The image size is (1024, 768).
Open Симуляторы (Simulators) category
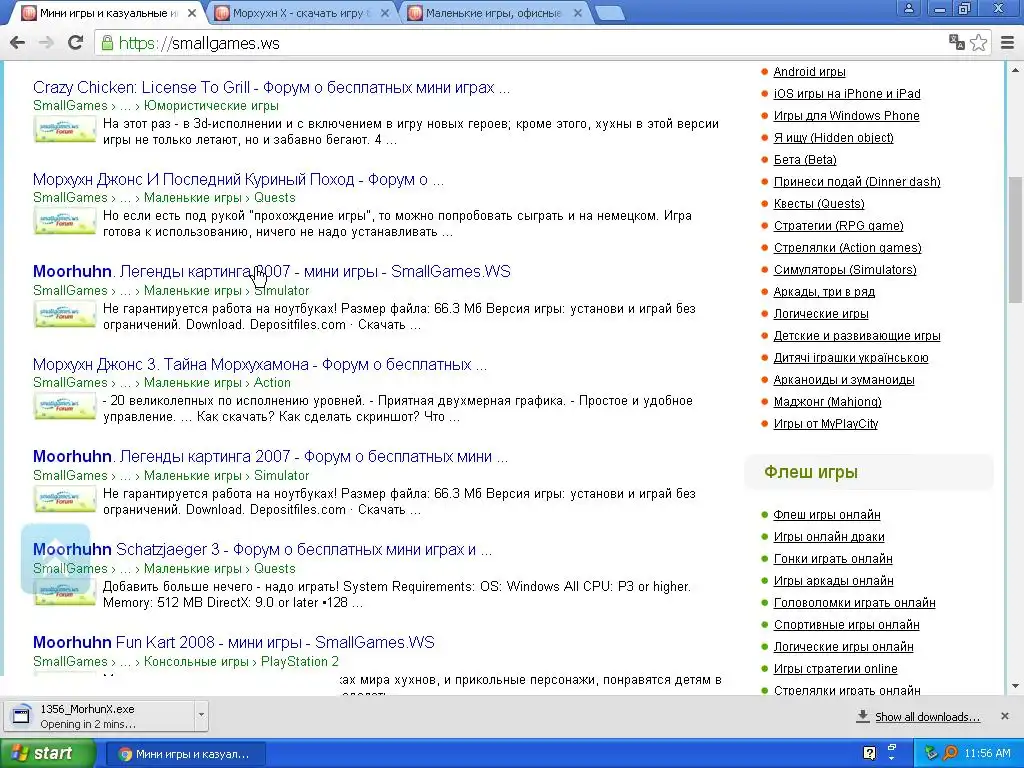coord(844,270)
